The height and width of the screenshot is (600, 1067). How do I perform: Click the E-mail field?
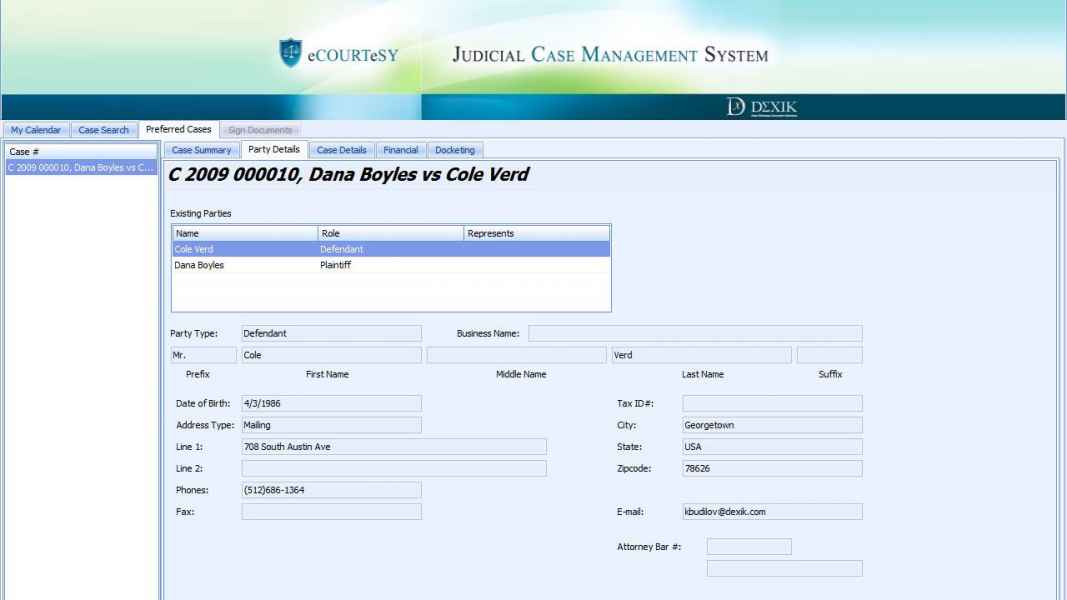coord(772,512)
